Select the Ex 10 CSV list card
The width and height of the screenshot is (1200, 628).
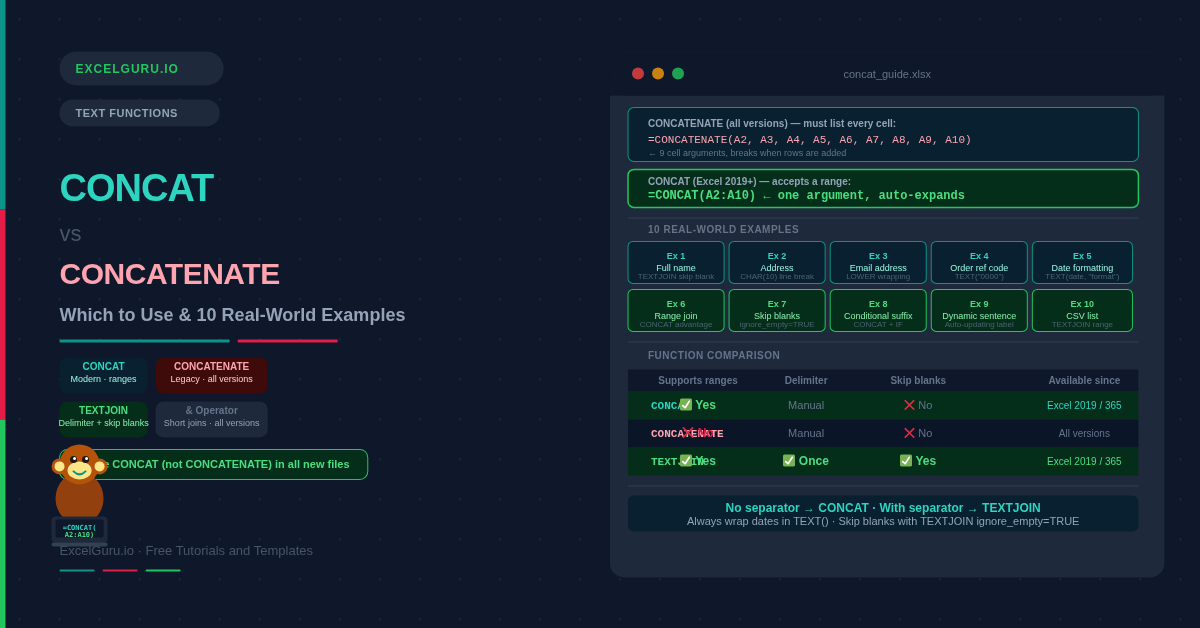click(1082, 311)
